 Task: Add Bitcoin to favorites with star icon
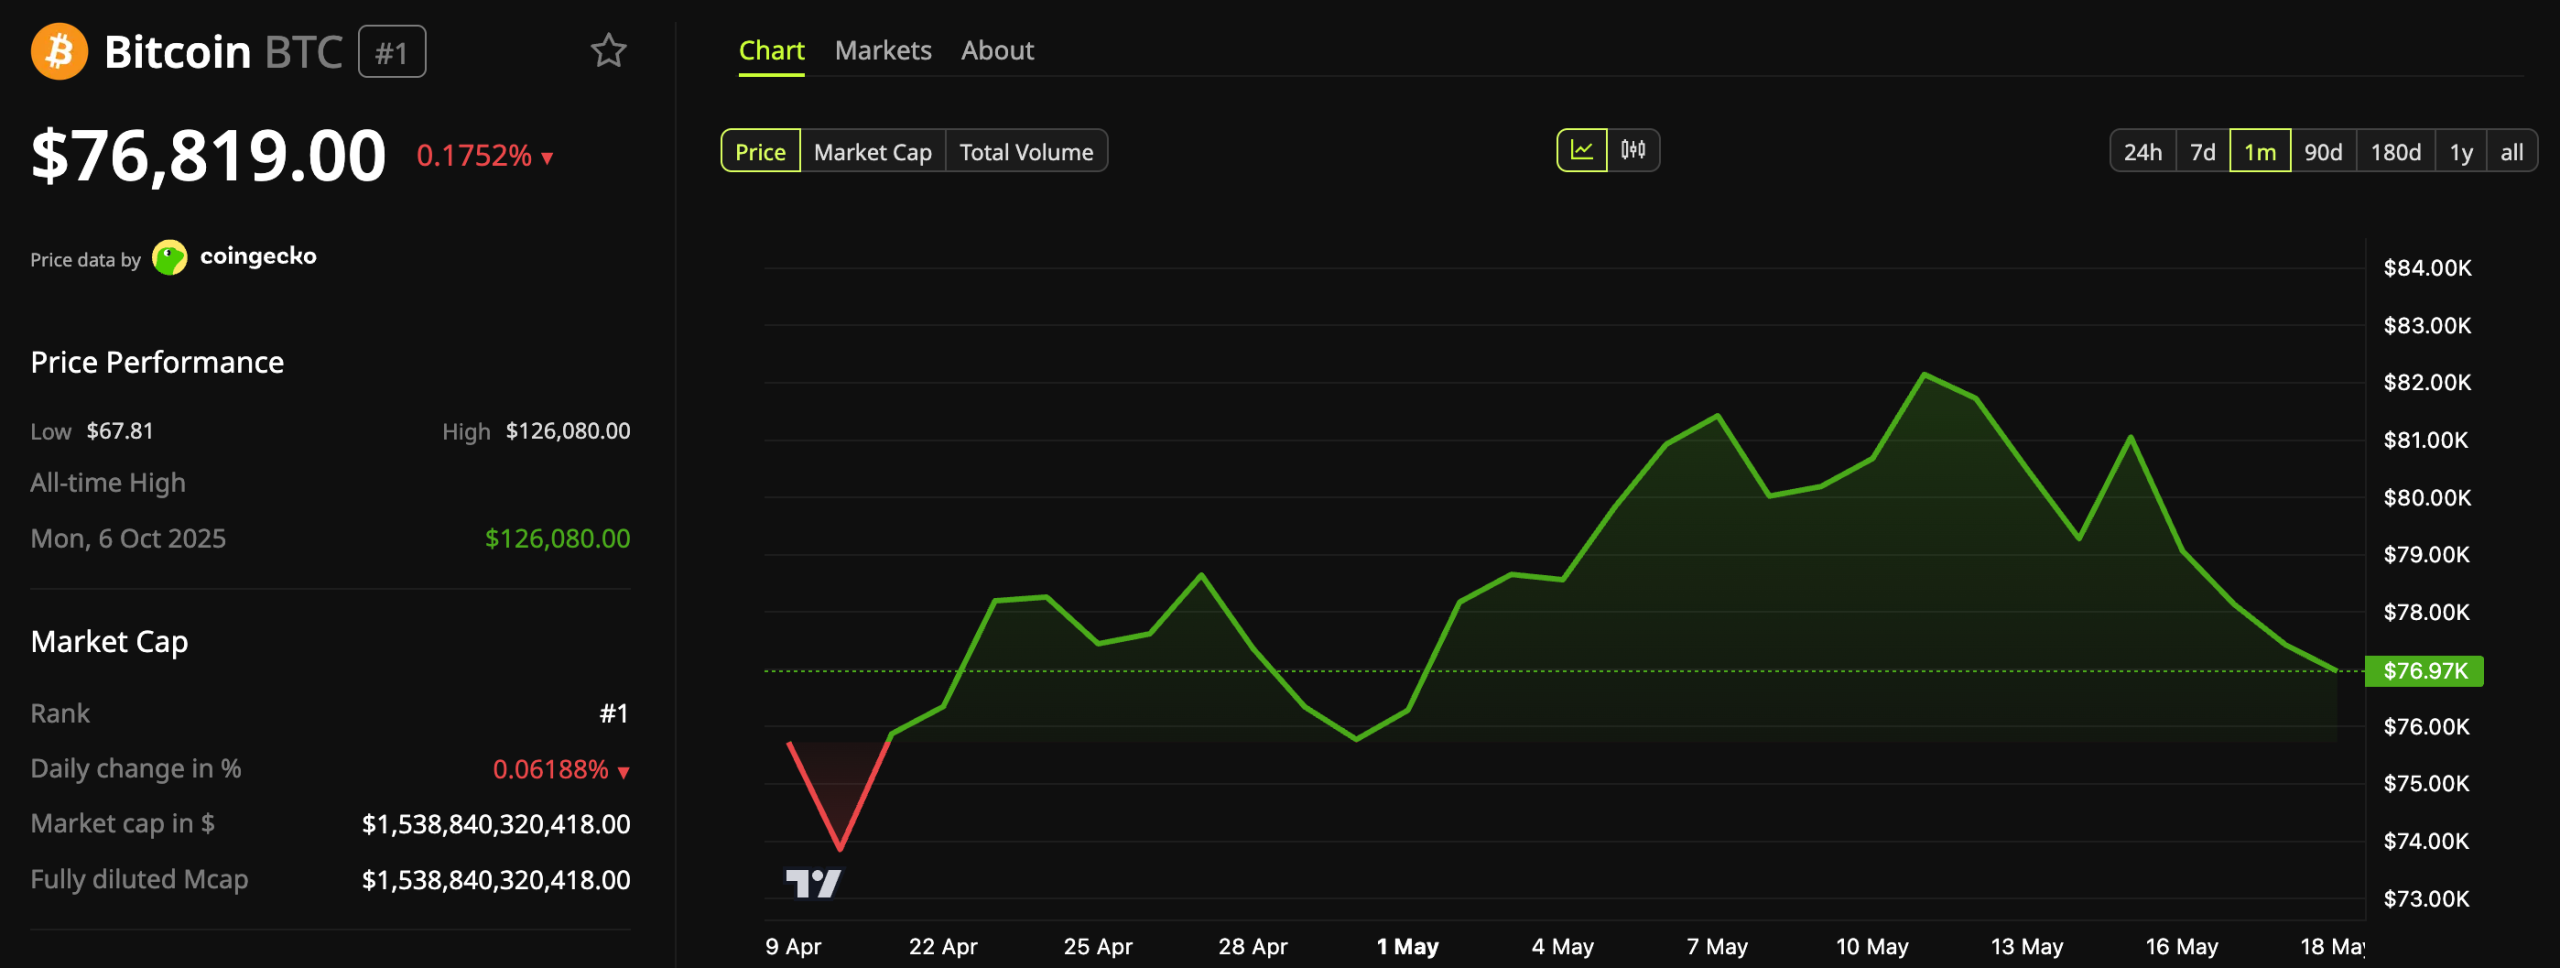pos(608,50)
